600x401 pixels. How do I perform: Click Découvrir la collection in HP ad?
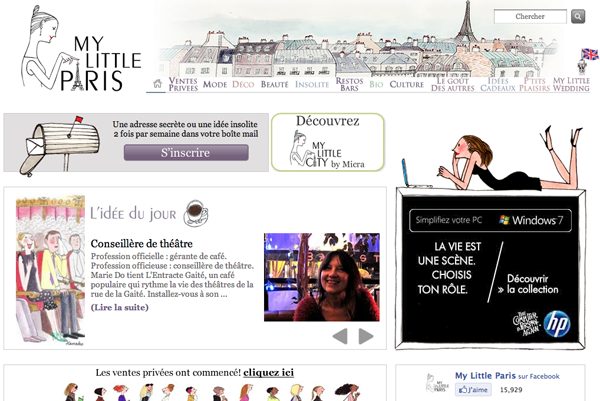(x=528, y=284)
